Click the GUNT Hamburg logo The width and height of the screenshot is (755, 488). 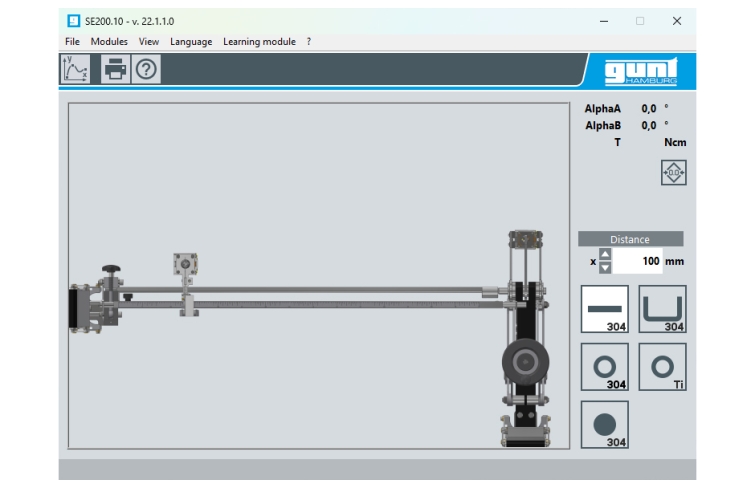(641, 72)
